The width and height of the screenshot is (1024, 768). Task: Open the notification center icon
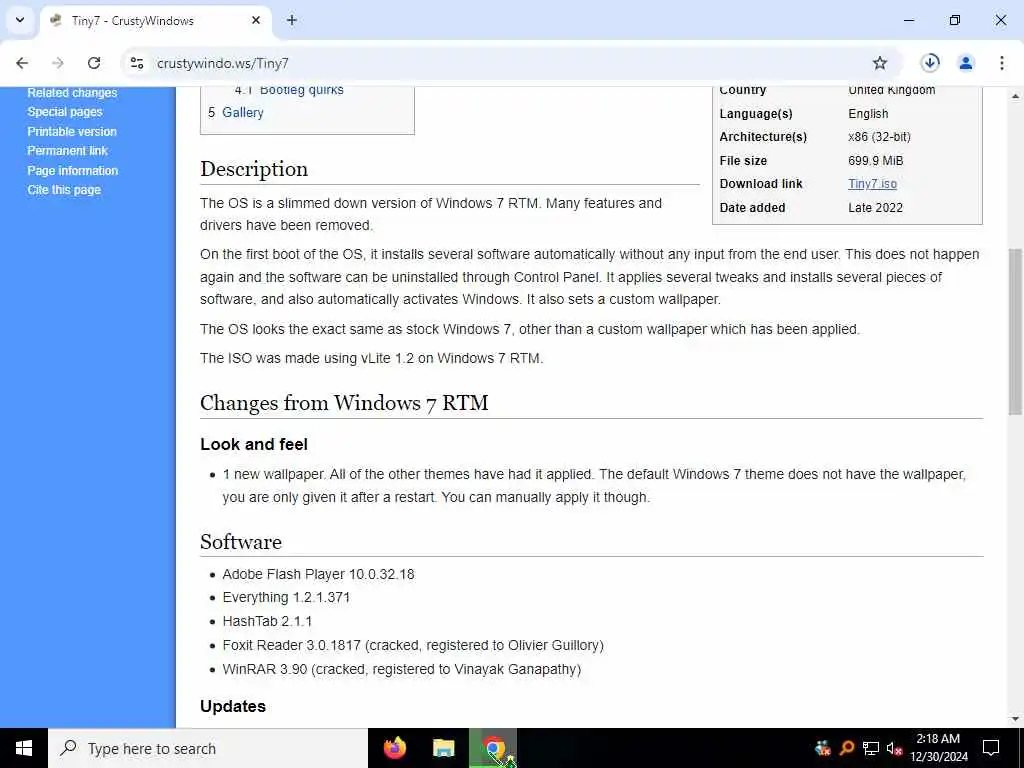(x=991, y=748)
